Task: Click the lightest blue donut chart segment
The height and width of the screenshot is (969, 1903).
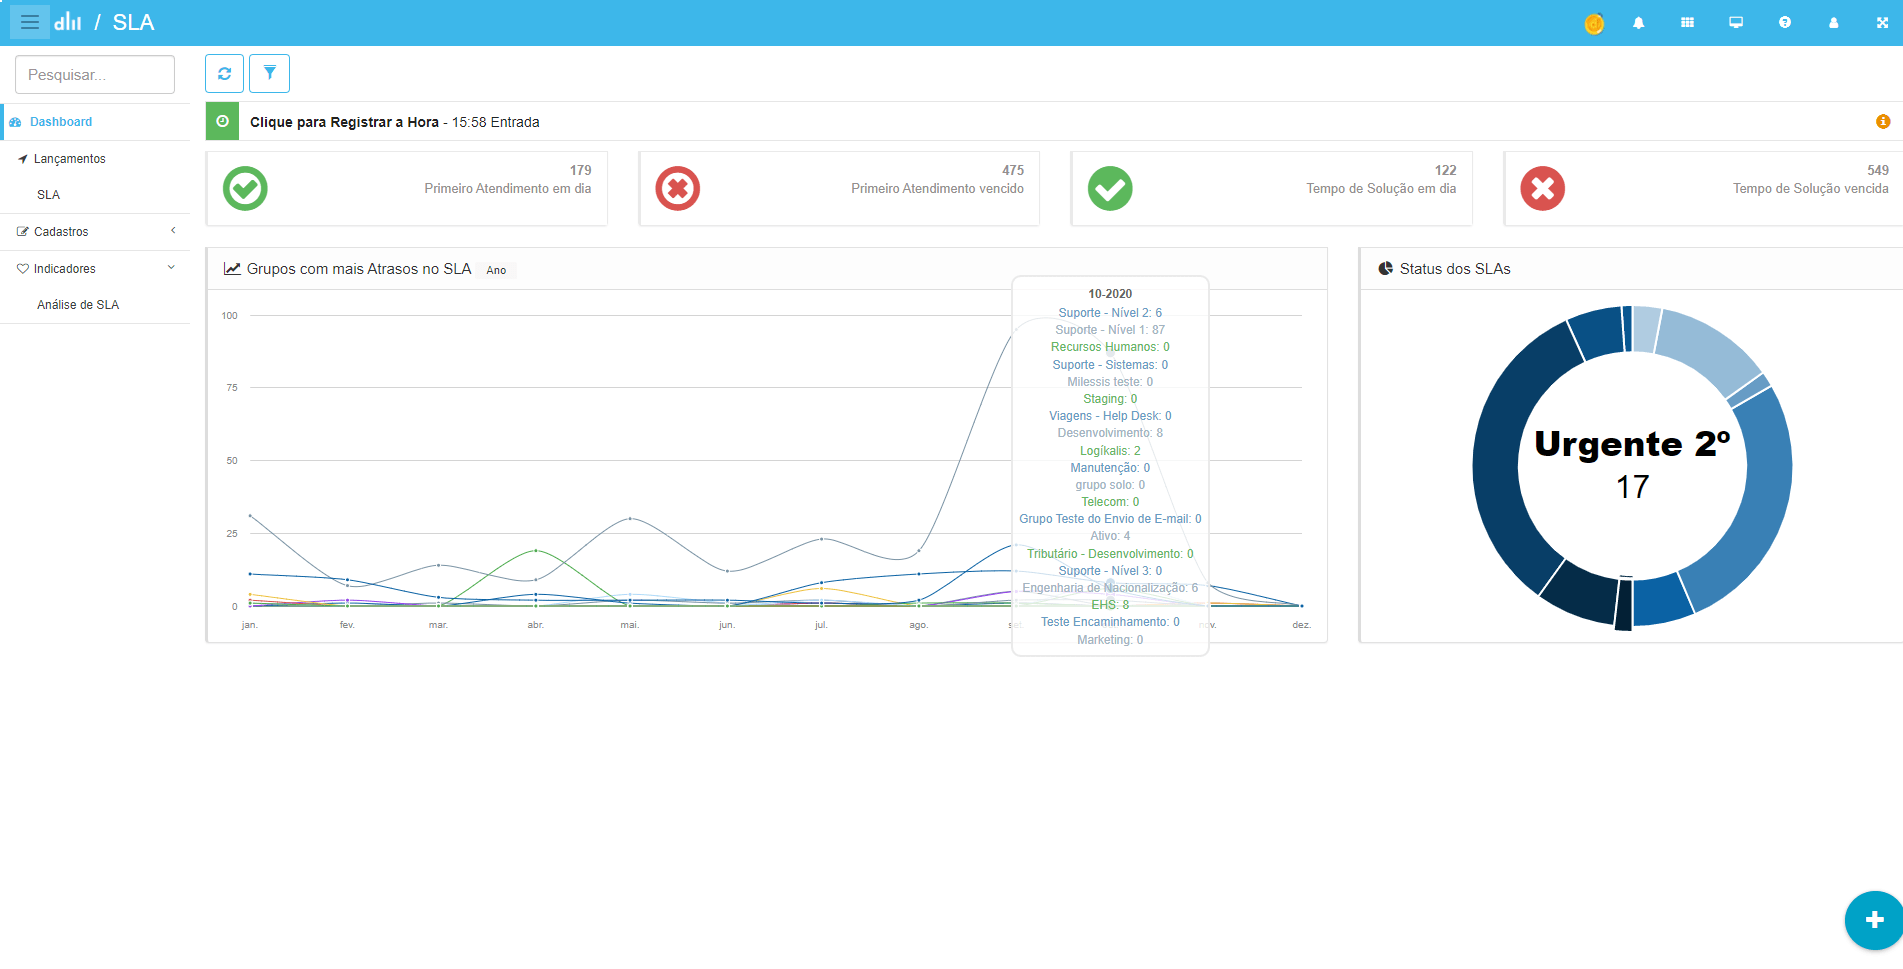Action: (1646, 330)
